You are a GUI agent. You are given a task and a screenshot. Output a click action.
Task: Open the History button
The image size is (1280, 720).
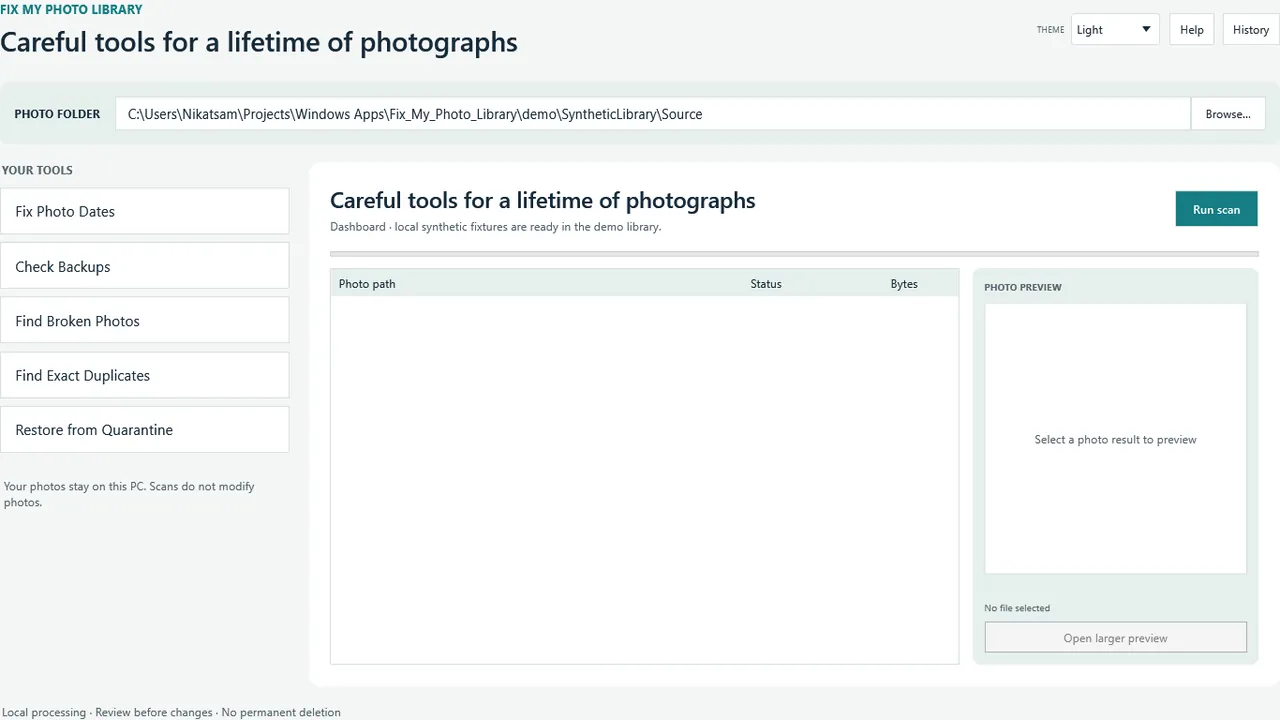(1250, 29)
